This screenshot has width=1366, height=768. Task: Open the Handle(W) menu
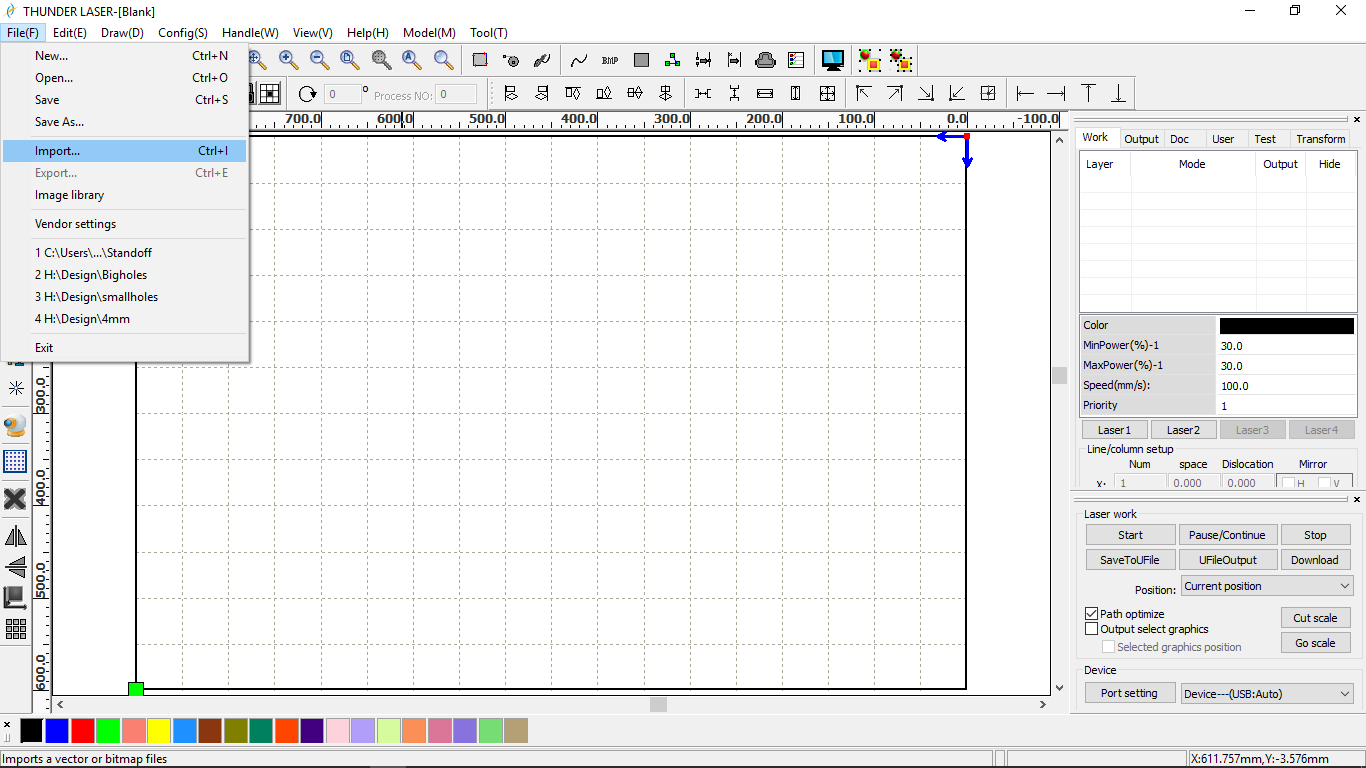250,33
